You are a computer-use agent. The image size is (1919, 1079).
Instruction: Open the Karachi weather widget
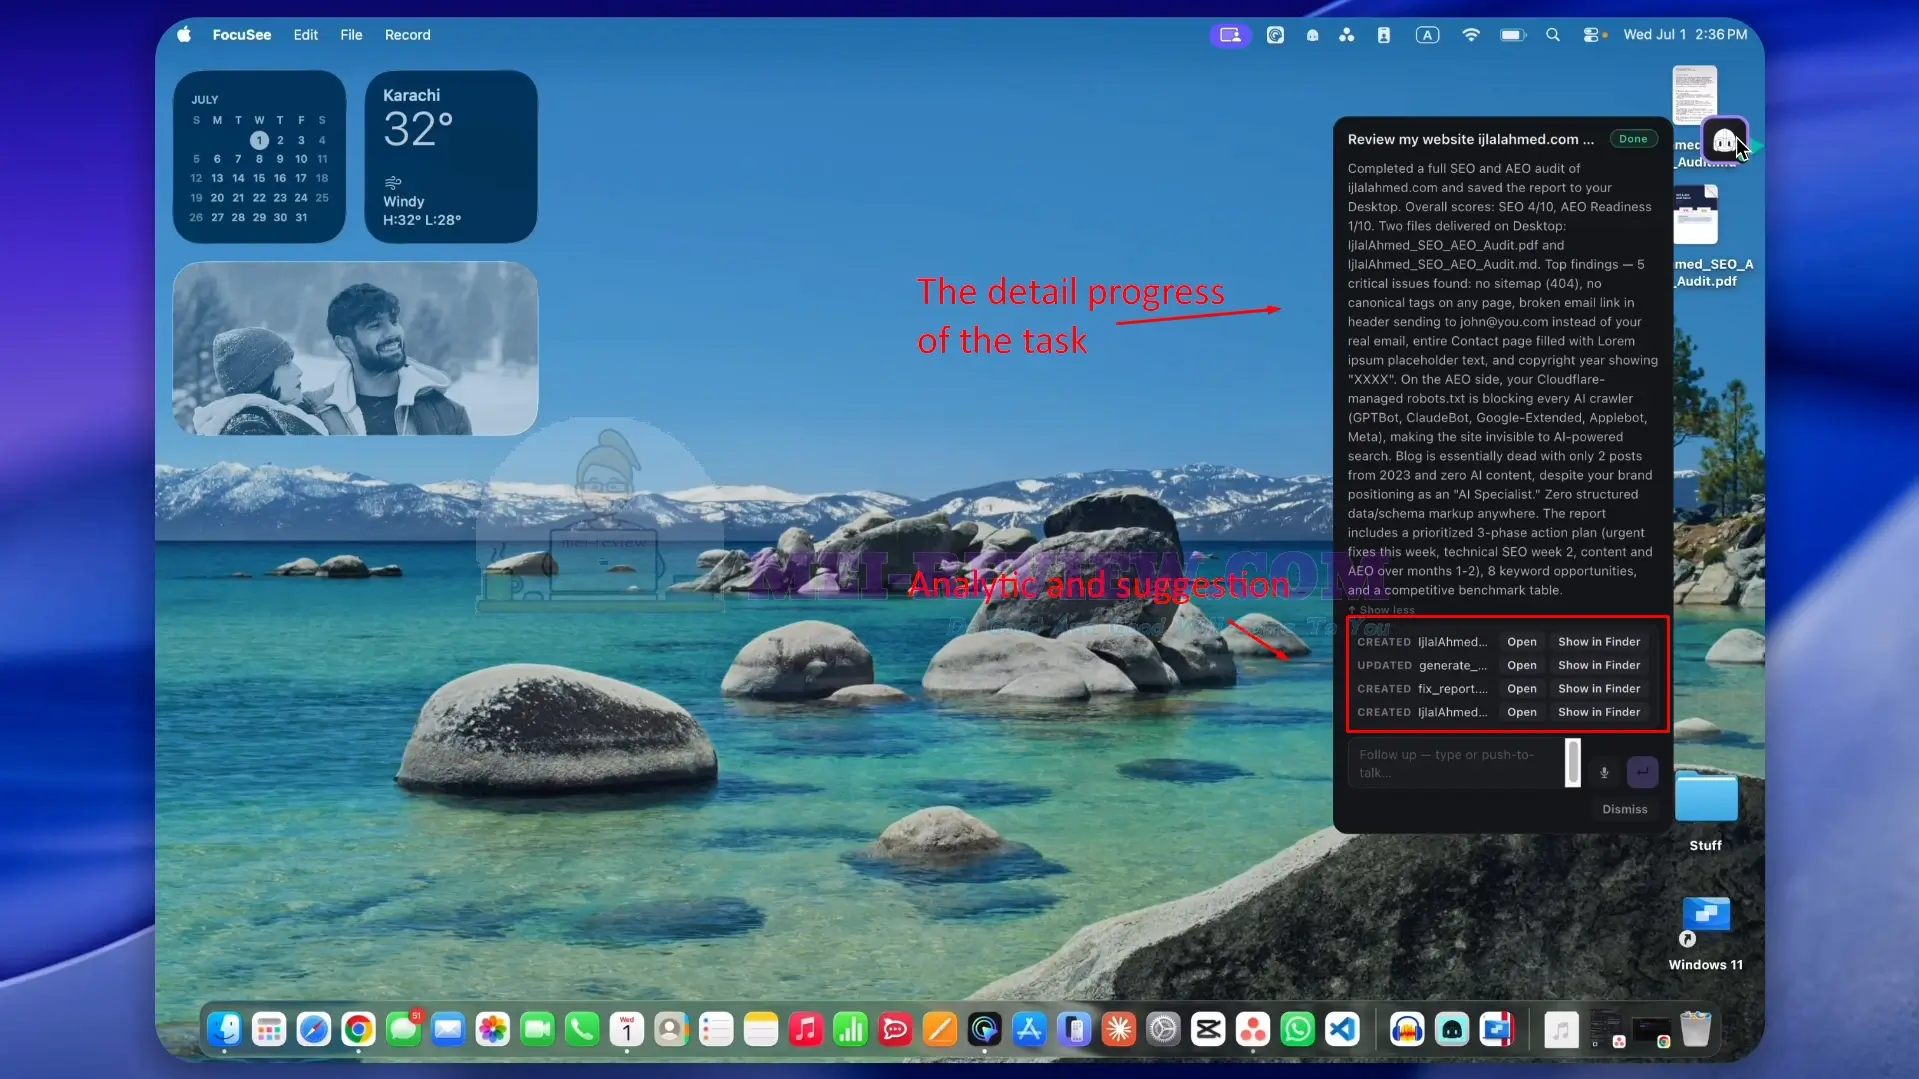point(451,156)
